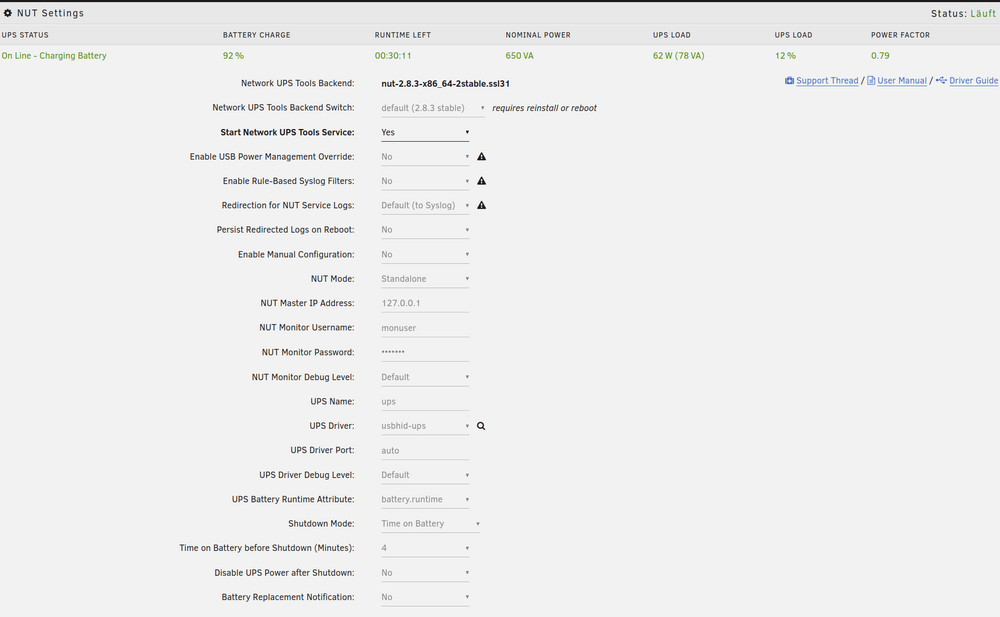Click the BATTERY CHARGE column header
1000x617 pixels.
256,35
